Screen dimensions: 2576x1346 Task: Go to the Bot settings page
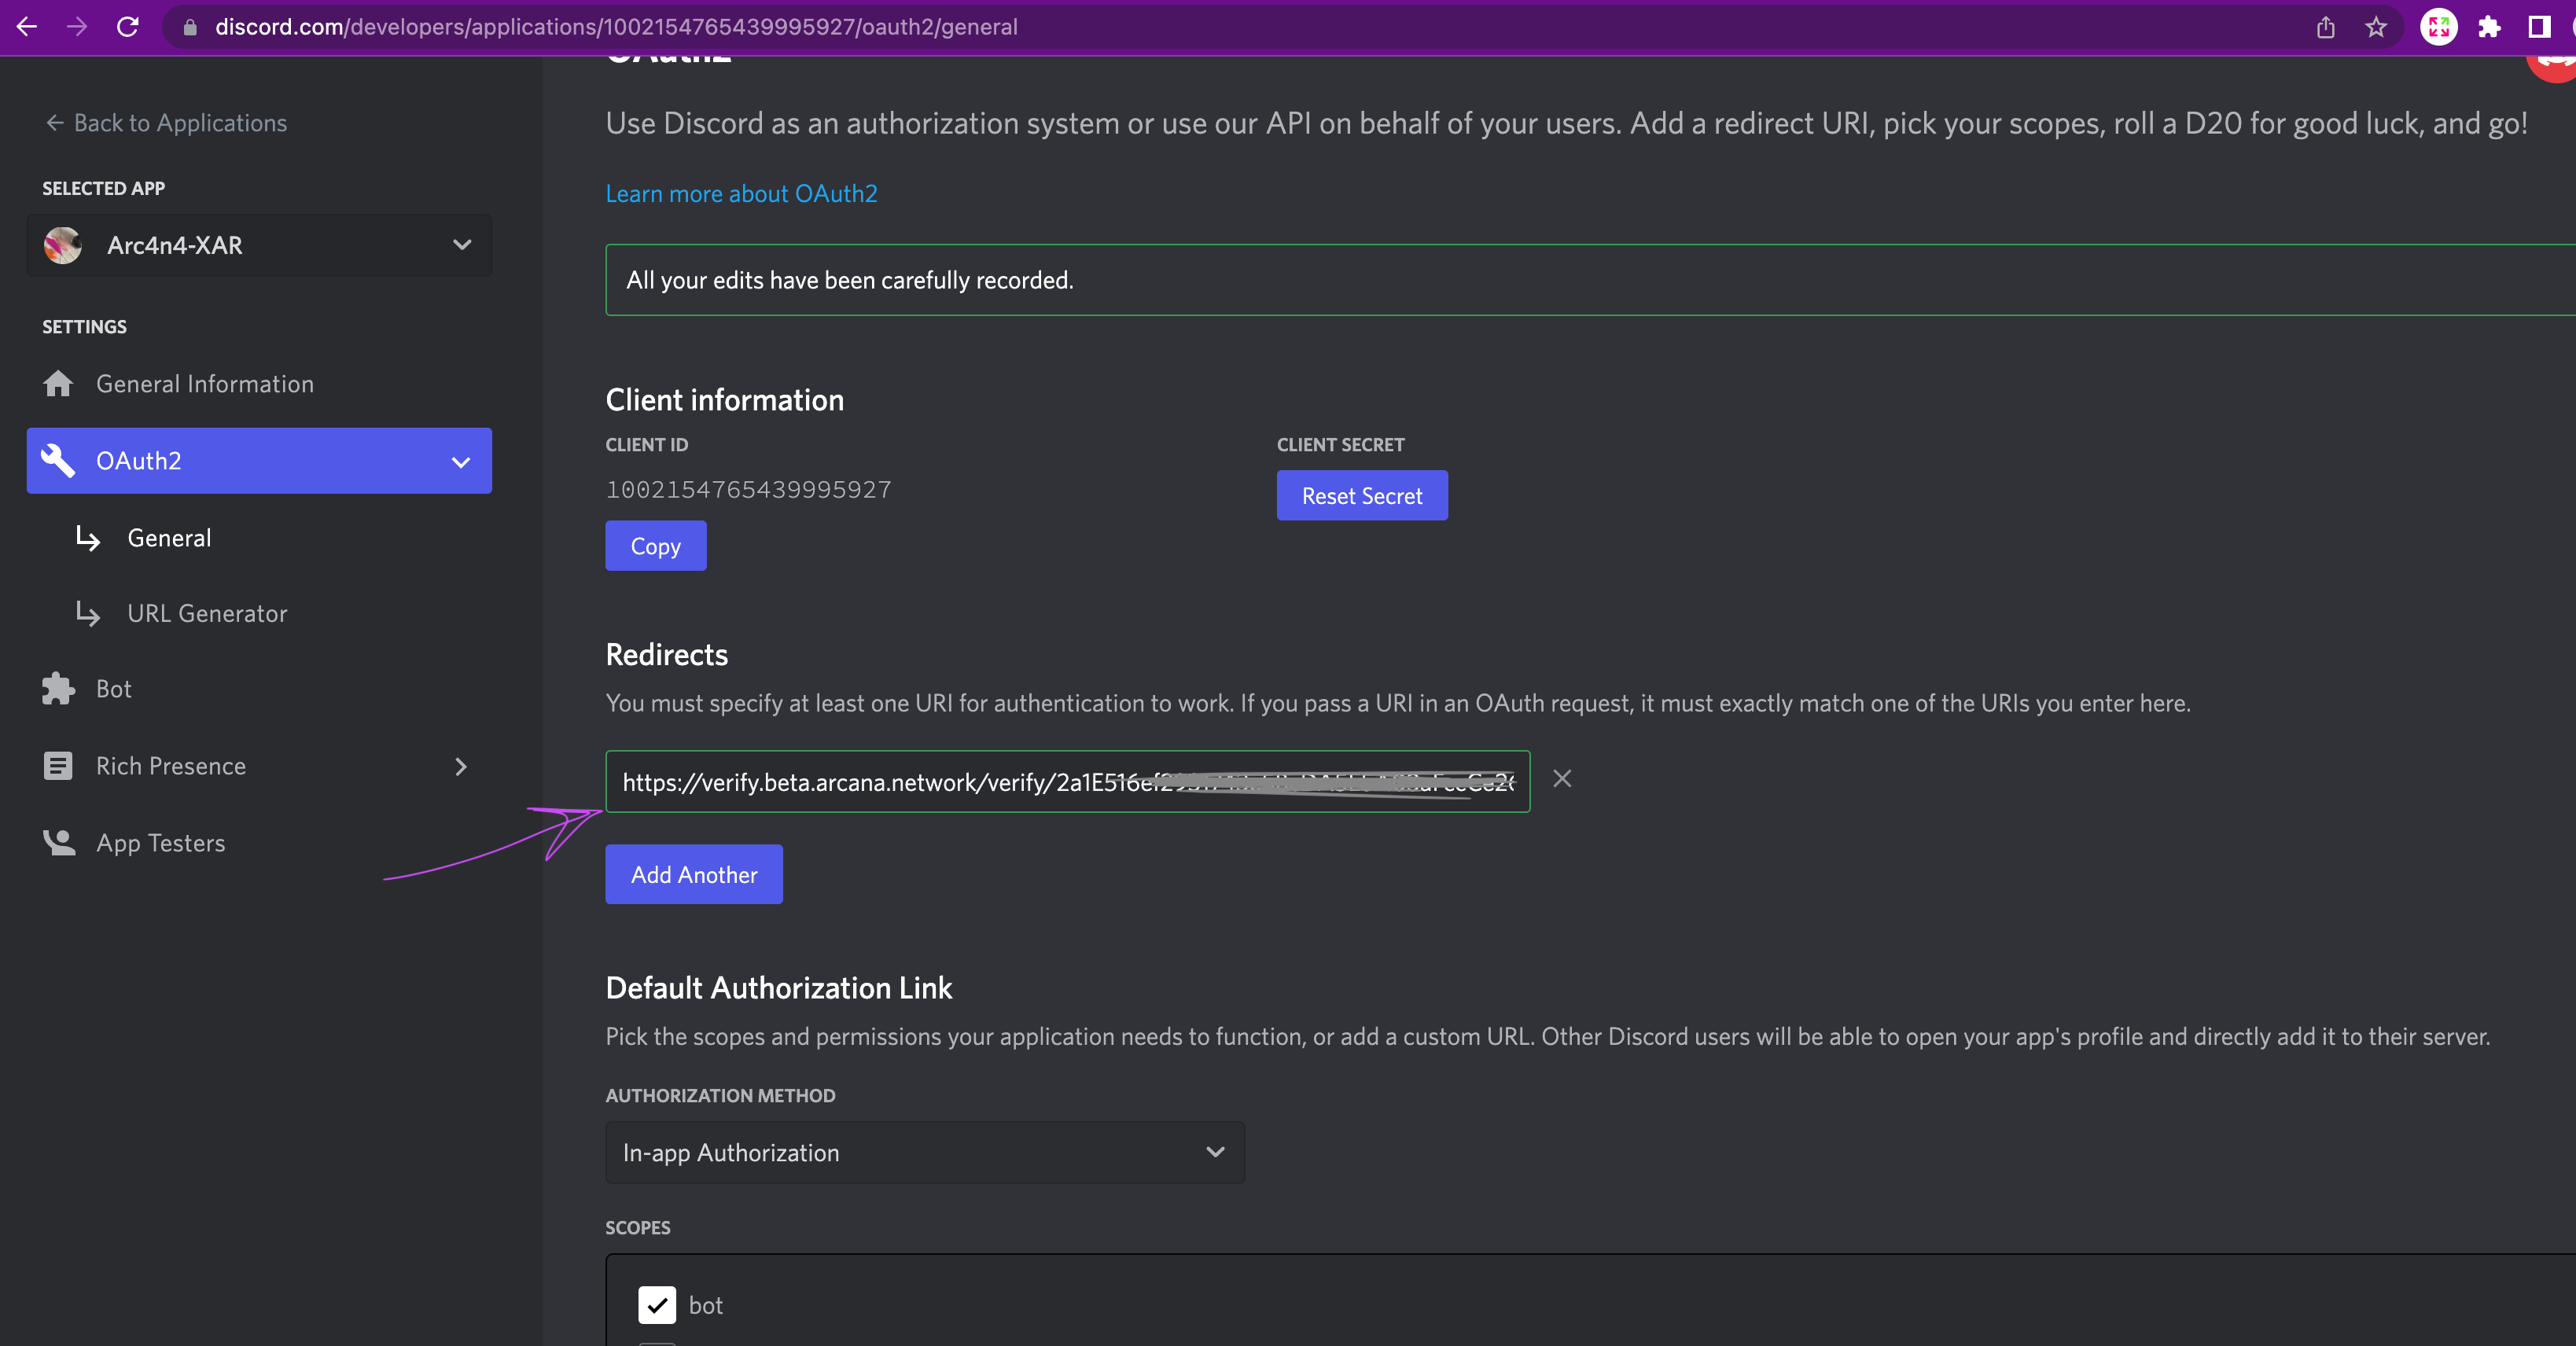(x=114, y=689)
